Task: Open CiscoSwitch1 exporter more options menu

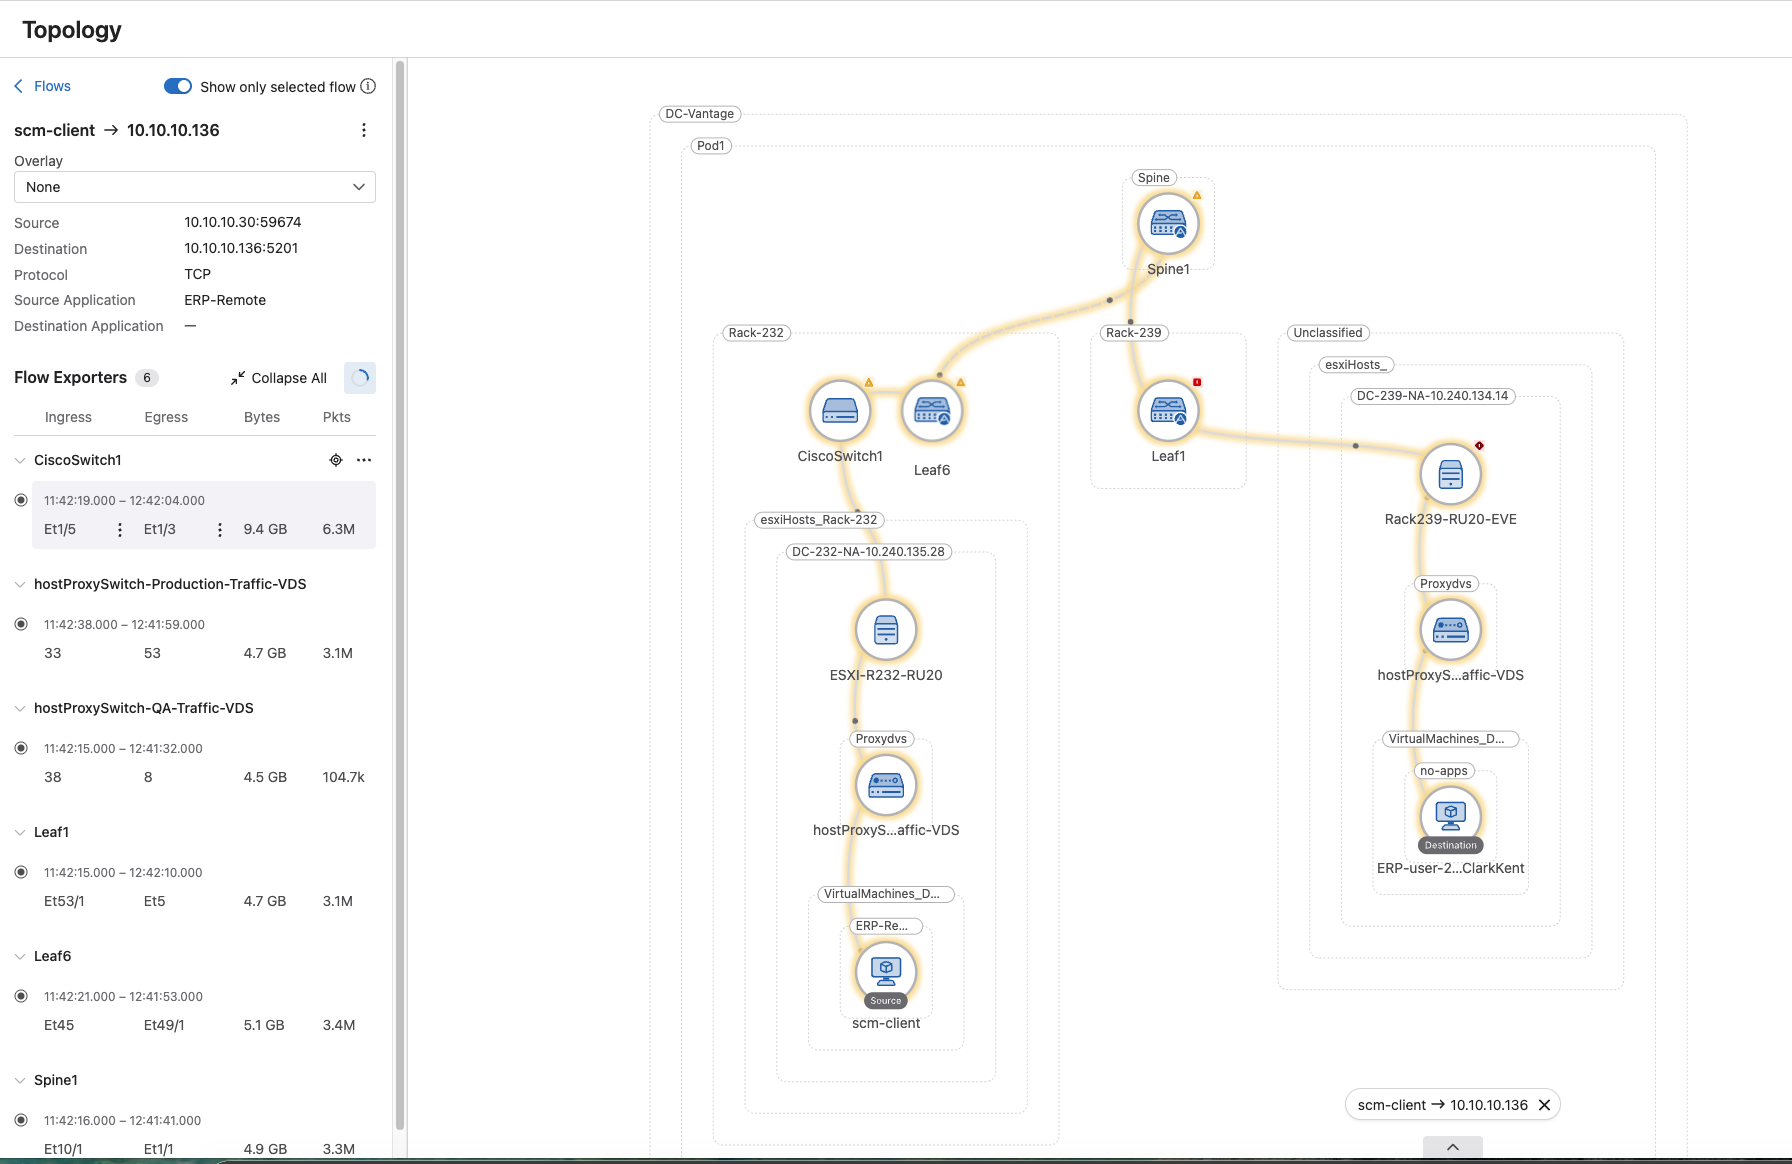Action: click(364, 460)
